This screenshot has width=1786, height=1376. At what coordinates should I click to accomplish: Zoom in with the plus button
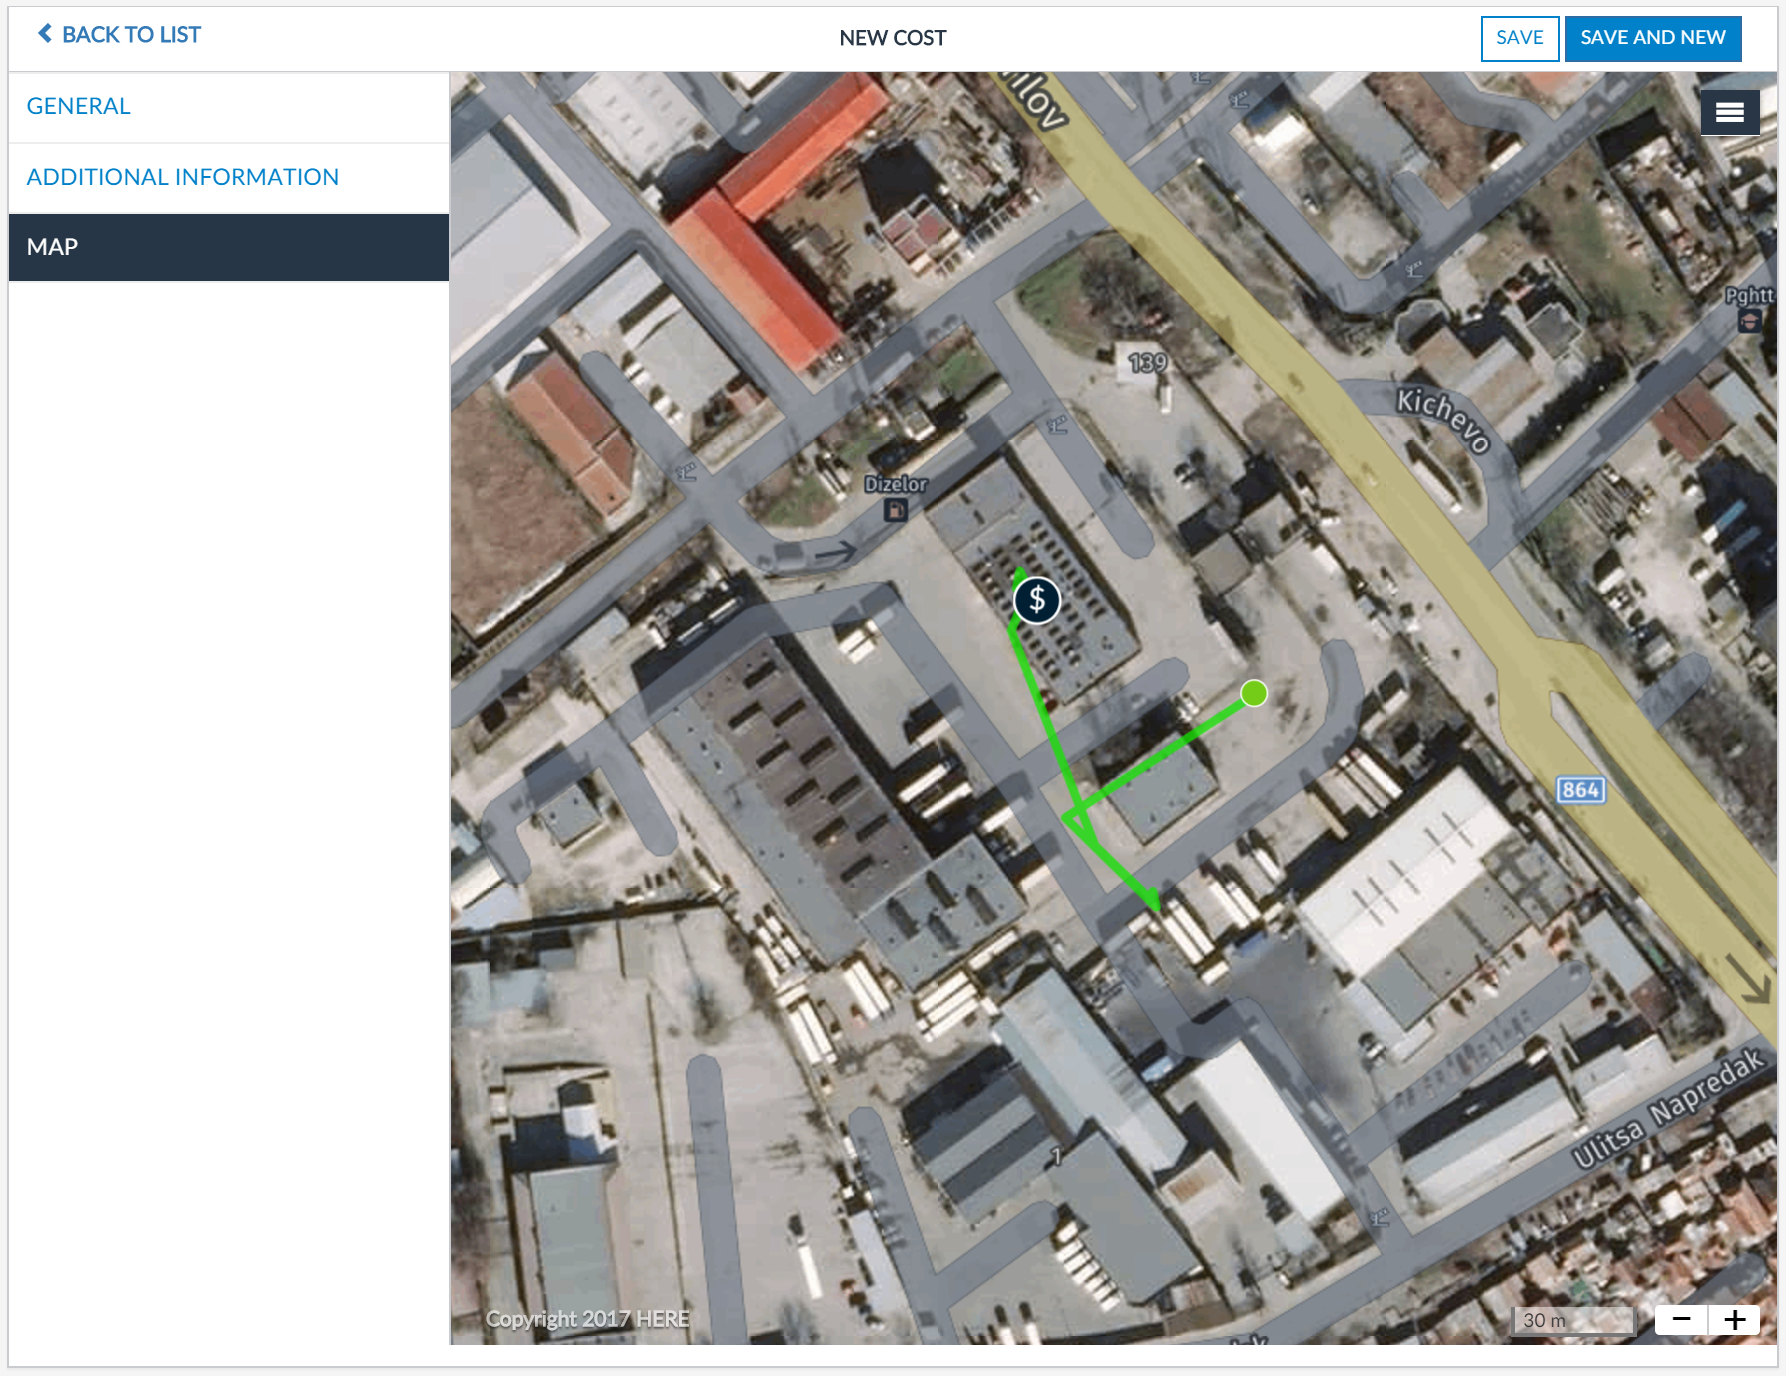(x=1734, y=1320)
